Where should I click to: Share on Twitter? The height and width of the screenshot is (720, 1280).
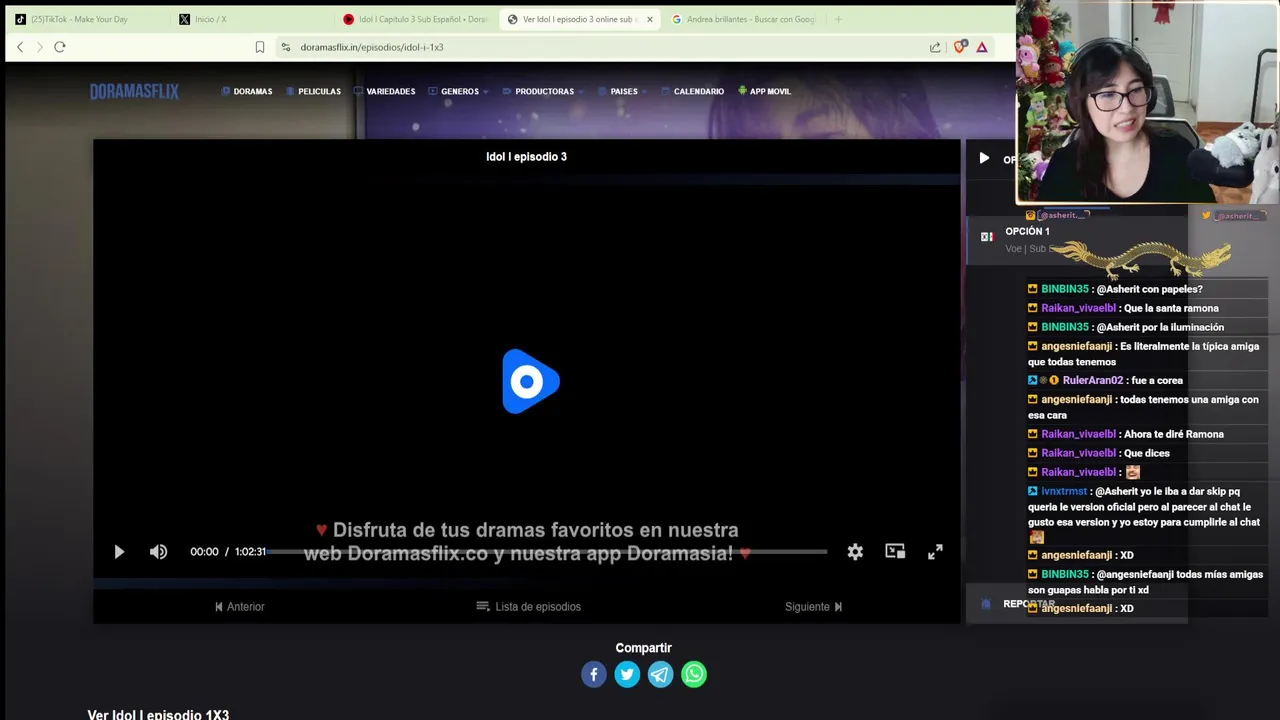tap(627, 674)
